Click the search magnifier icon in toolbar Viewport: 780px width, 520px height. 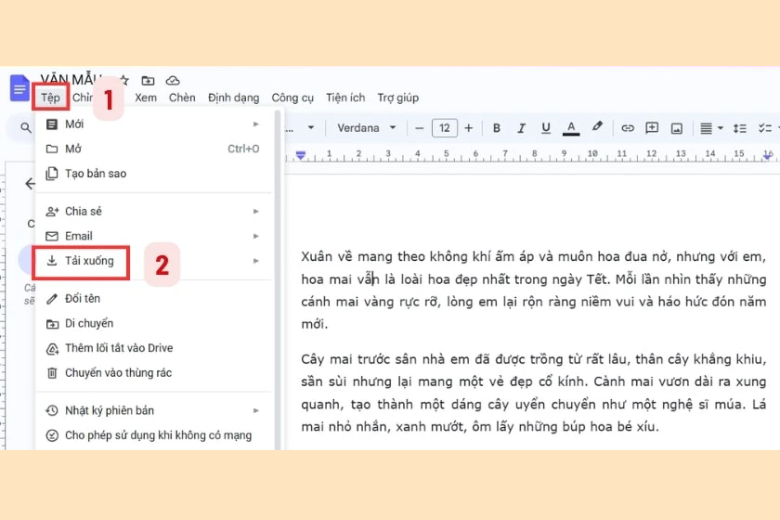[25, 128]
